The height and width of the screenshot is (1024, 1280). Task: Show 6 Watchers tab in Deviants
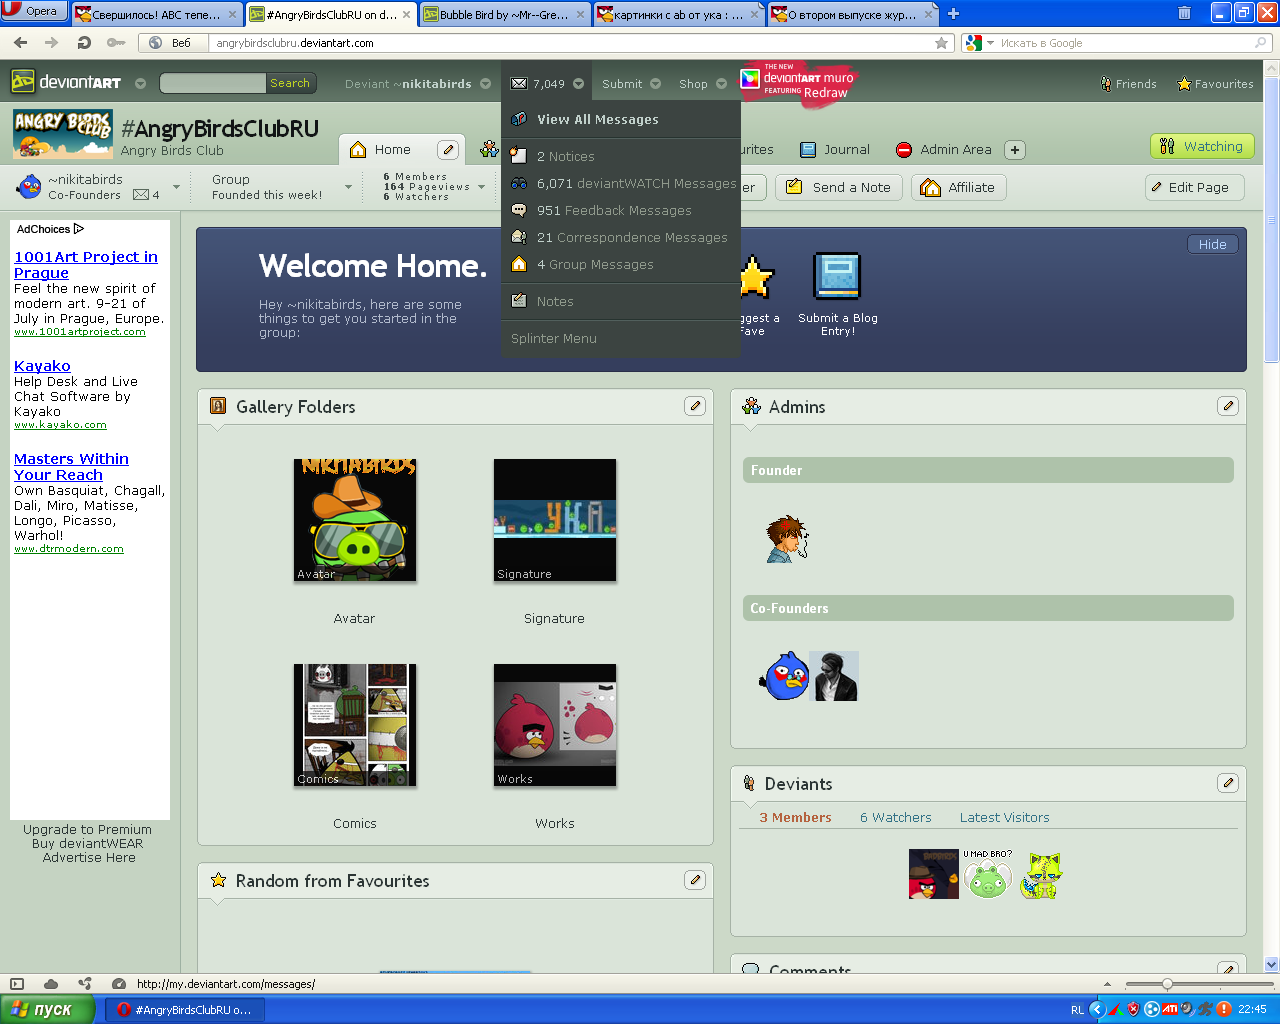tap(895, 817)
